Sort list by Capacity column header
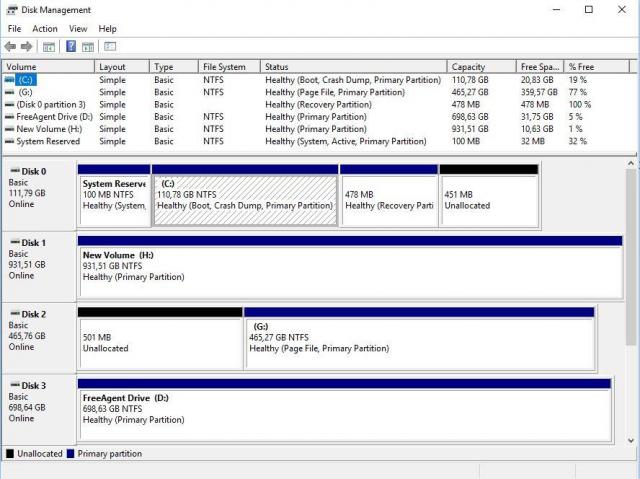The width and height of the screenshot is (640, 479). coord(469,67)
